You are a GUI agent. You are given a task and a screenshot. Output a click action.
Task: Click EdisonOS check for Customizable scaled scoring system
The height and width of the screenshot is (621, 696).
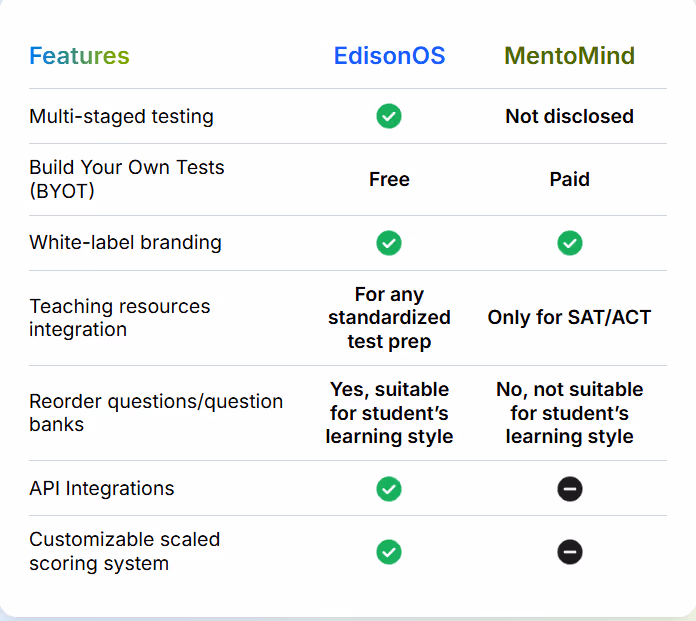(x=389, y=552)
